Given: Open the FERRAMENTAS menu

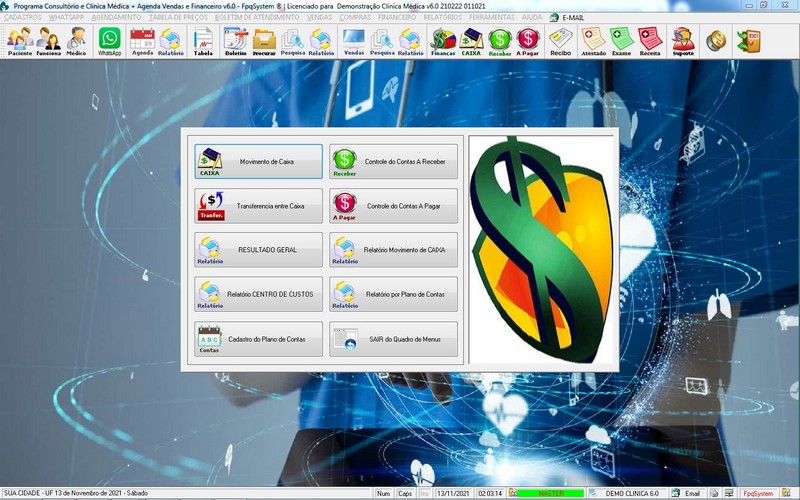Looking at the screenshot, I should tap(491, 17).
